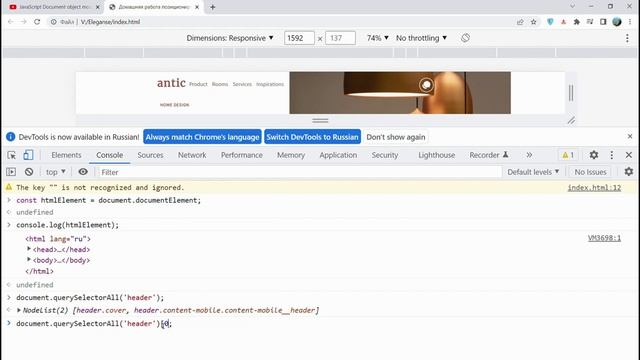Open console settings gear

629,172
